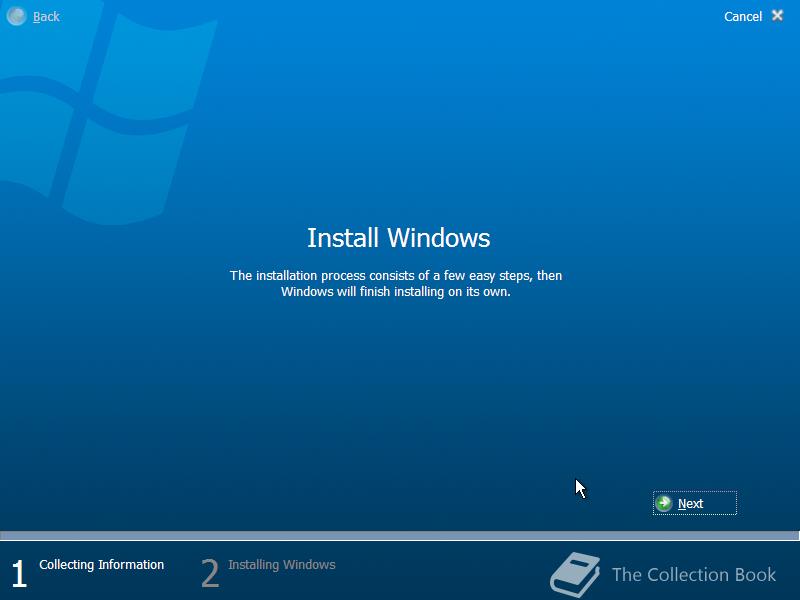This screenshot has height=600, width=800.
Task: Click the installation process description text
Action: pos(396,284)
